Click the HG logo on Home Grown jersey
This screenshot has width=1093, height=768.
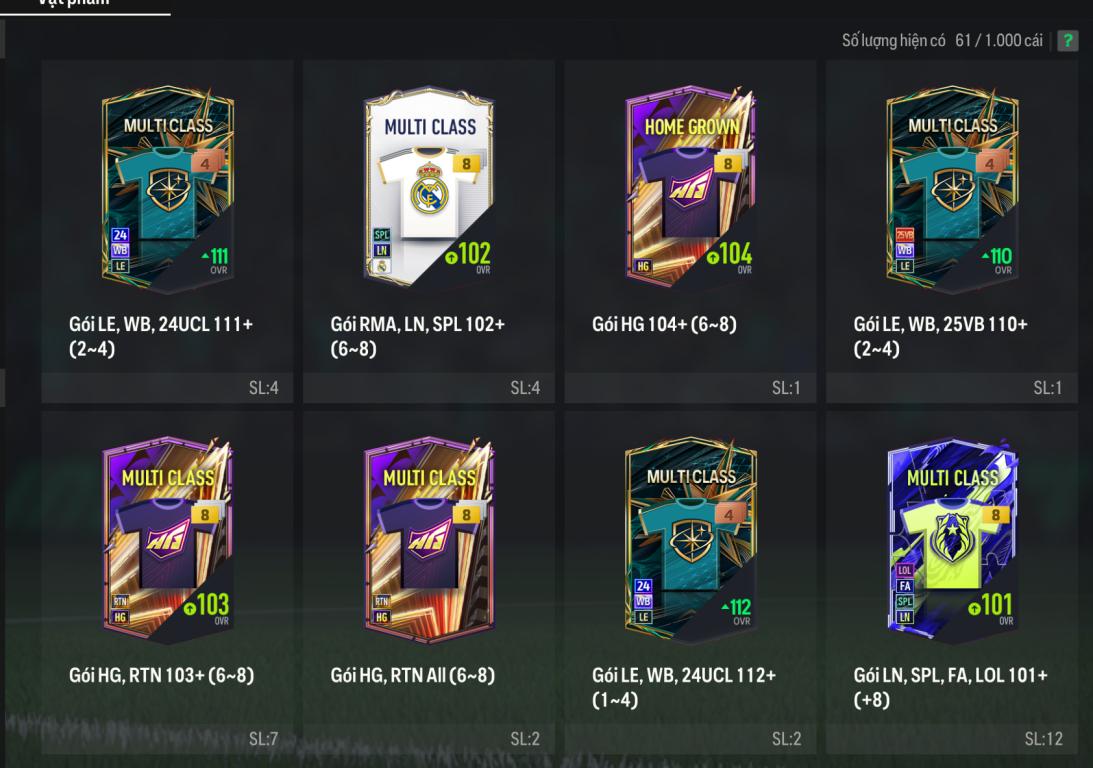(690, 187)
